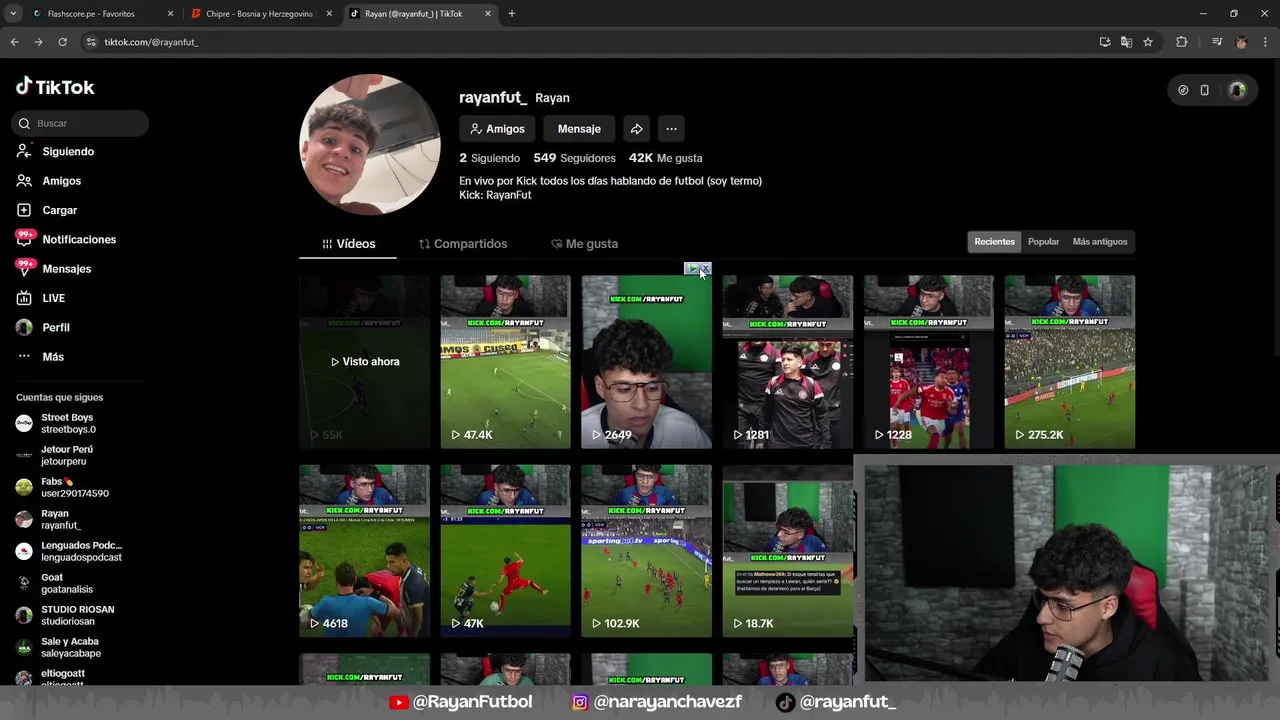The image size is (1280, 720).
Task: Translate this page icon
Action: [1126, 42]
